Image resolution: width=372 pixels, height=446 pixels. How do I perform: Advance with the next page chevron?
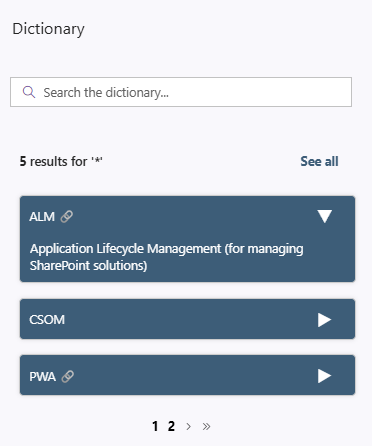tap(189, 426)
